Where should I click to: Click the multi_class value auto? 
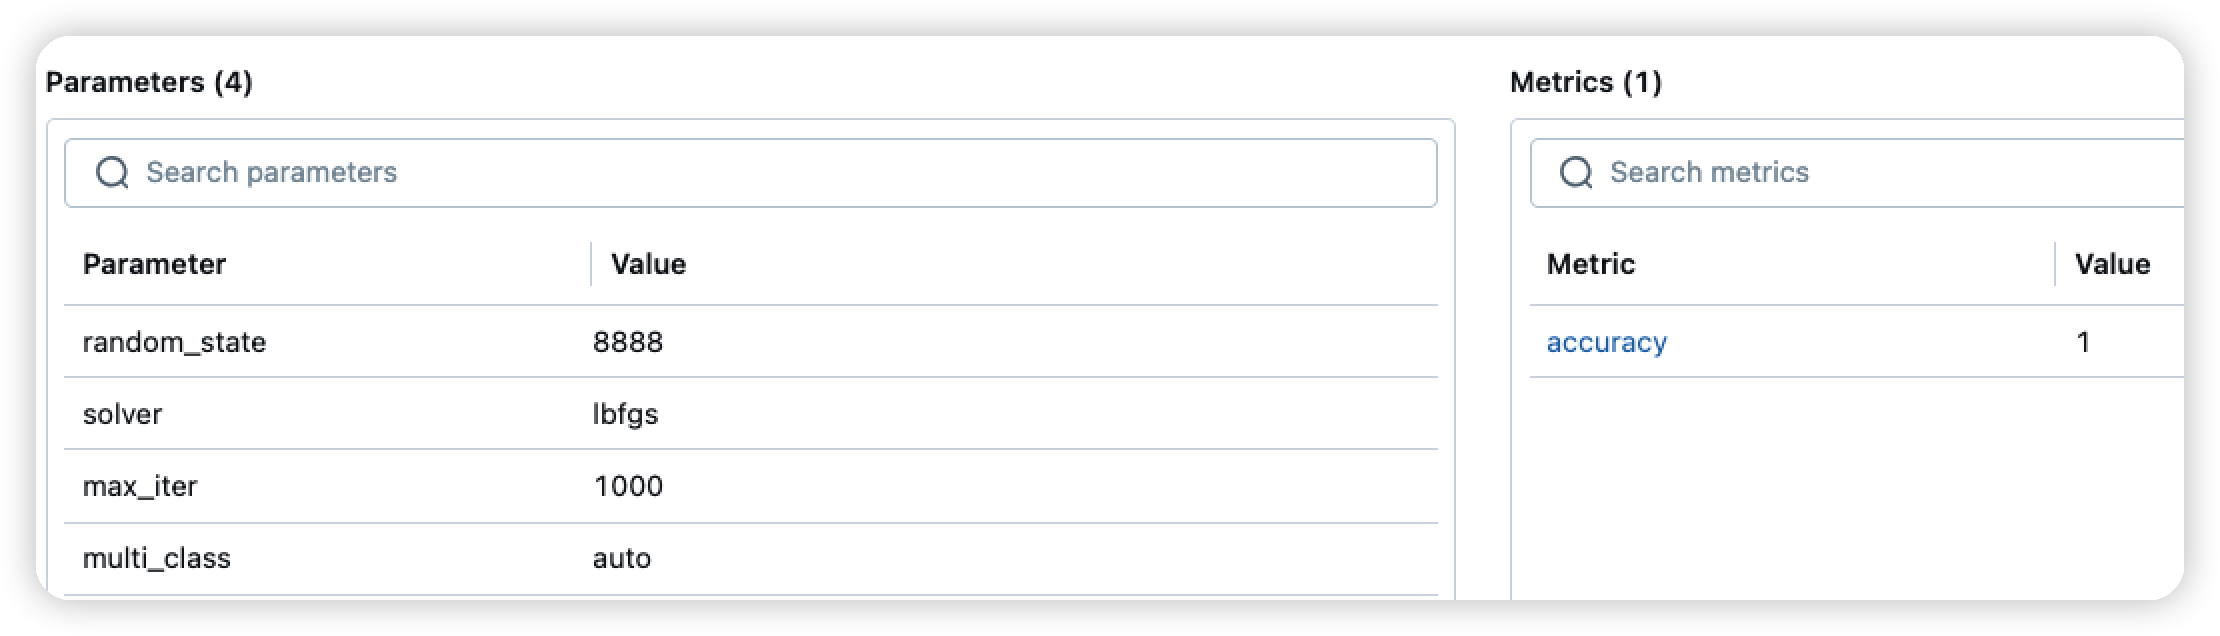pos(621,559)
